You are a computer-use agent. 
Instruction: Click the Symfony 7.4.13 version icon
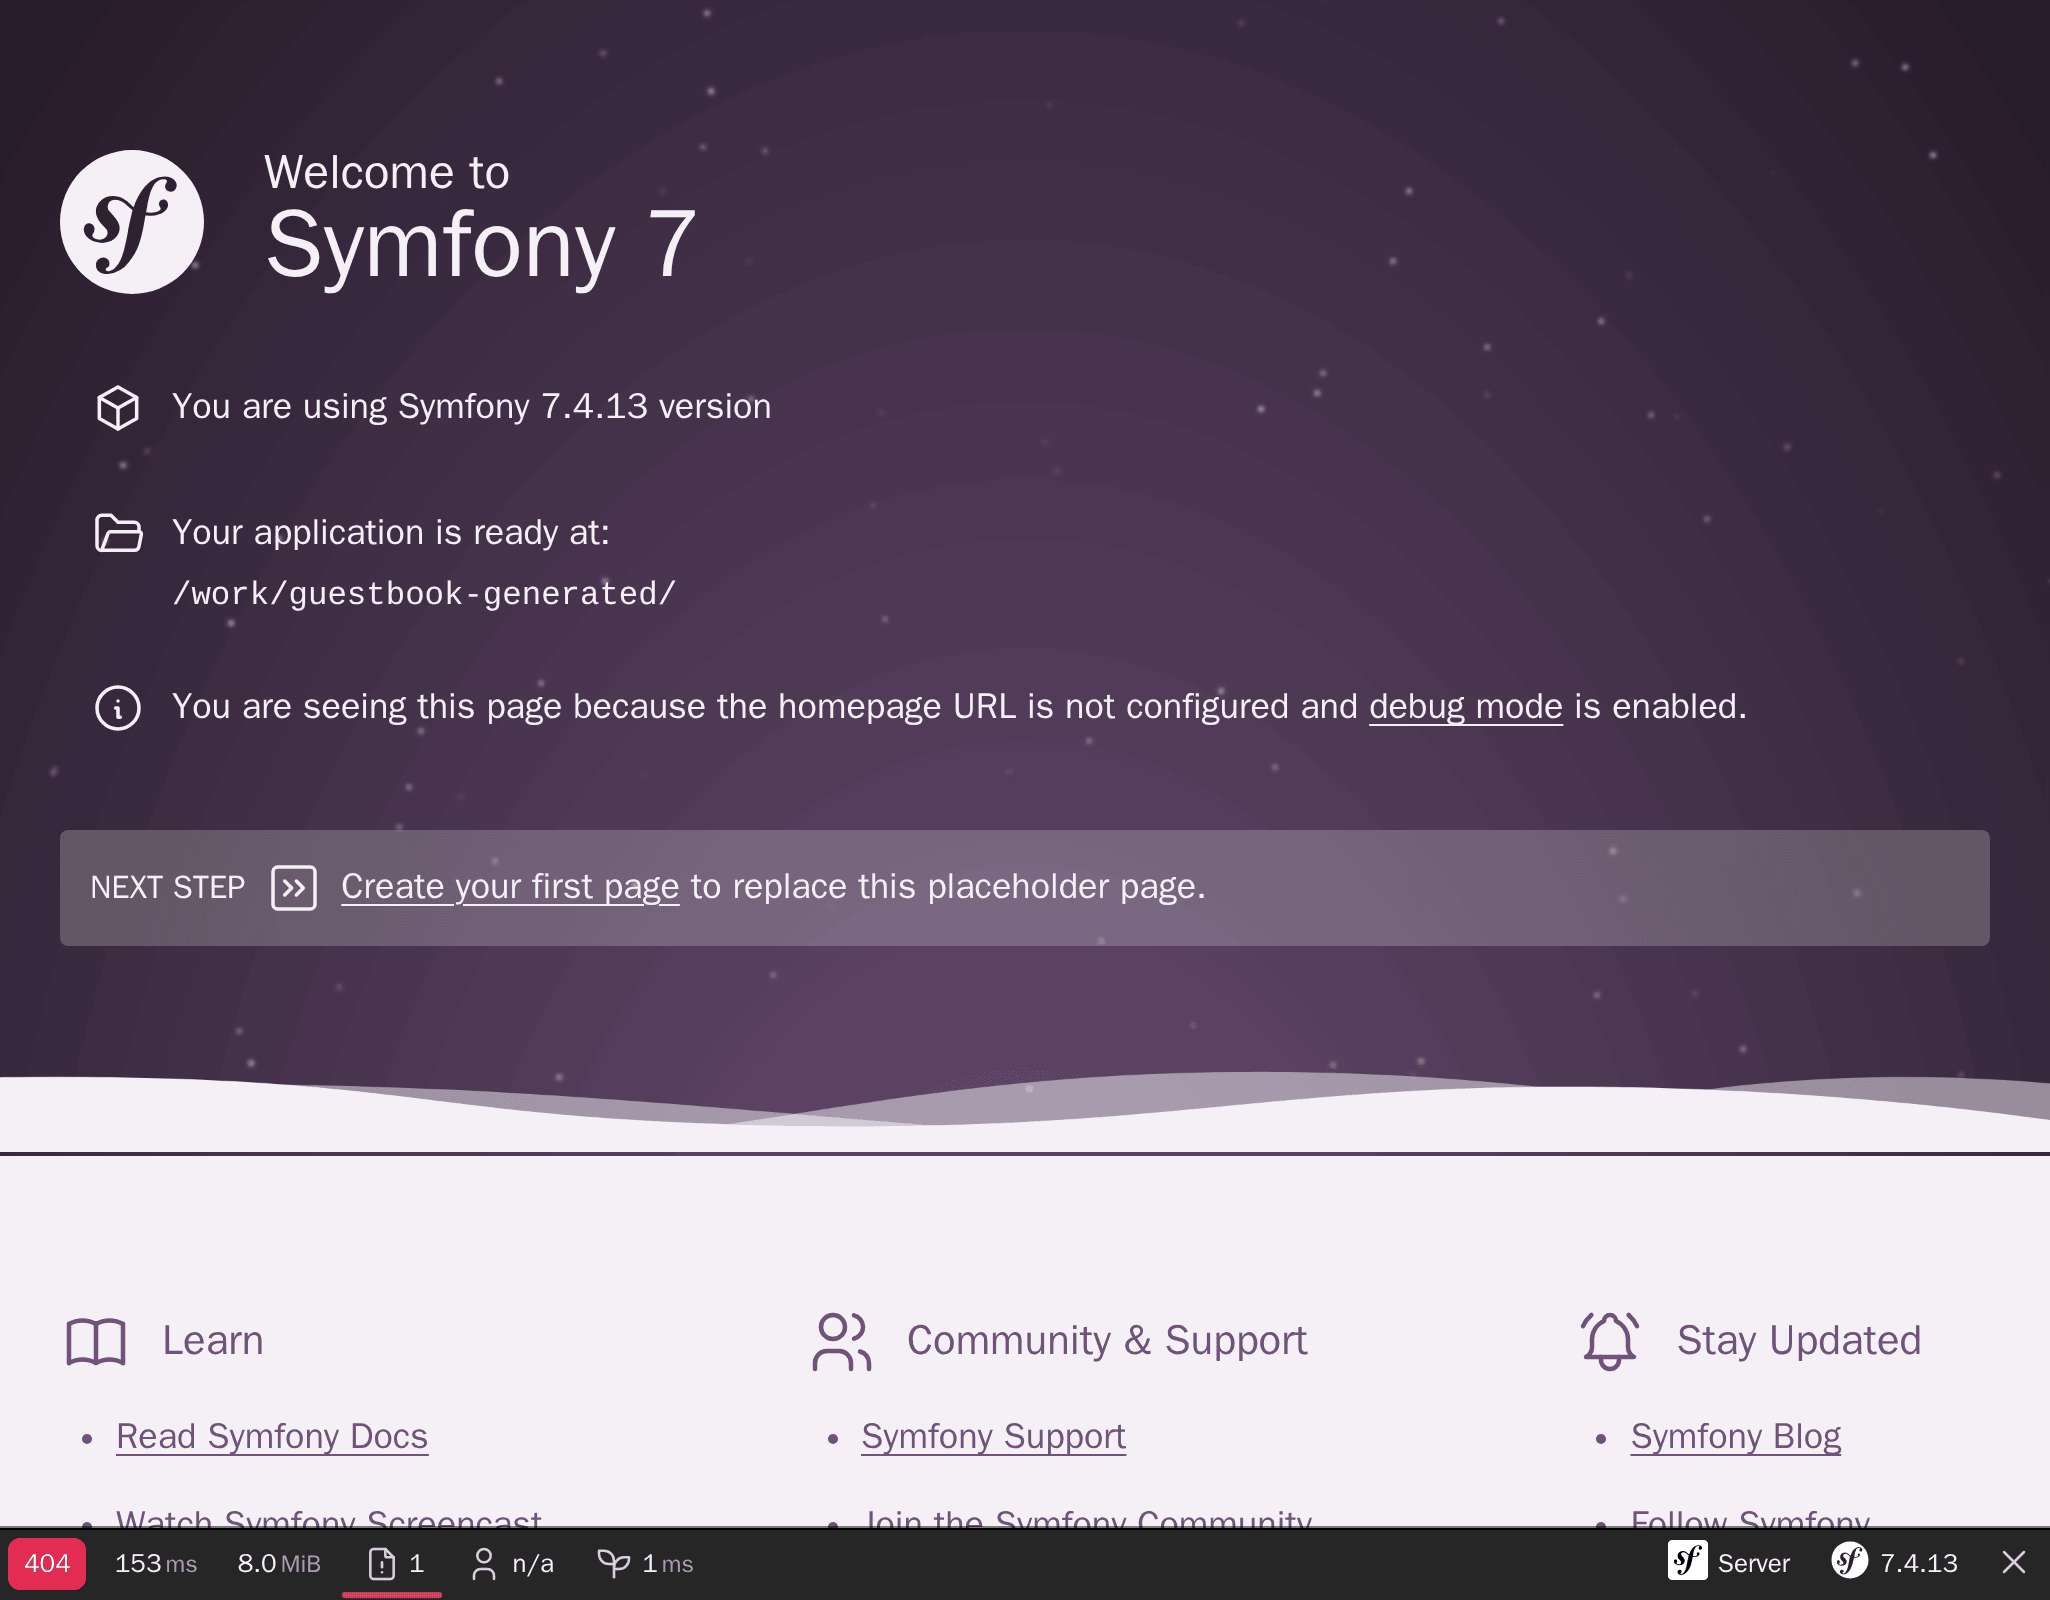tap(1850, 1561)
